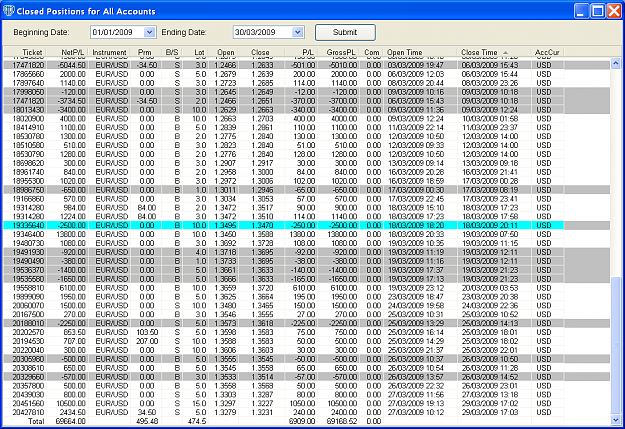Sort by the GrossPL column header
The width and height of the screenshot is (625, 429).
point(341,52)
